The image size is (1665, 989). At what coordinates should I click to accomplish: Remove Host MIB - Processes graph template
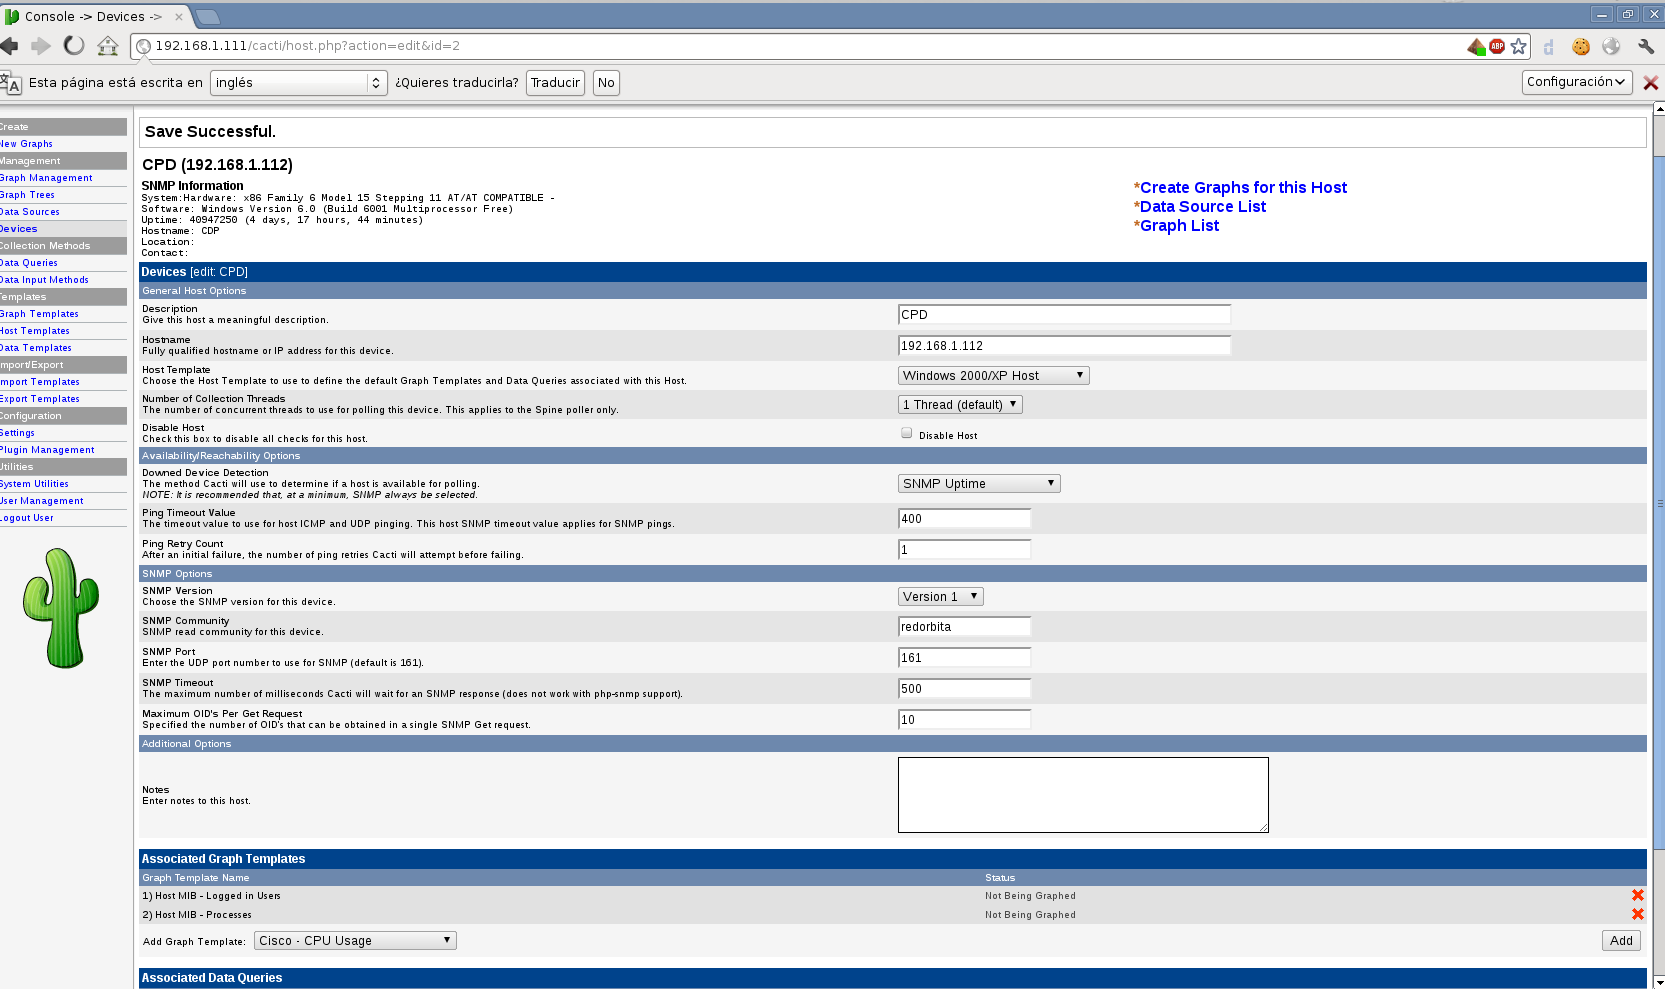1637,915
